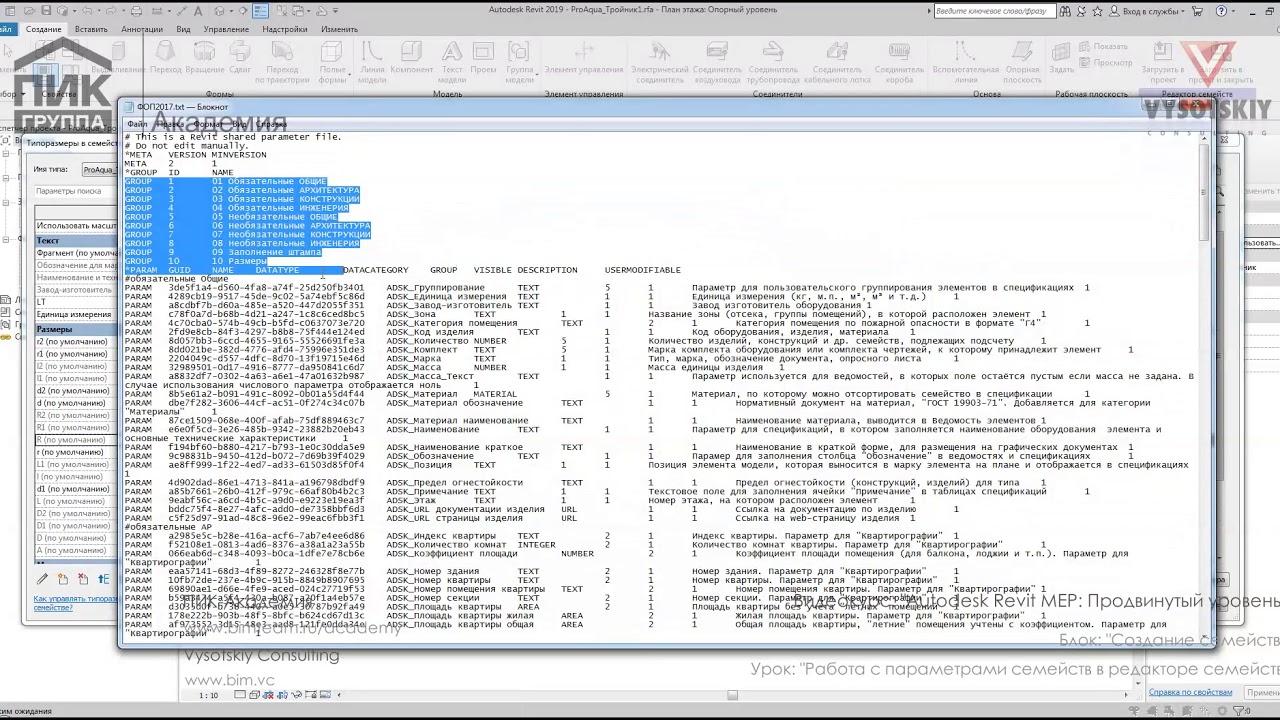Screen dimensions: 1280x720
Task: Focus the keyword search field
Action: pos(993,11)
